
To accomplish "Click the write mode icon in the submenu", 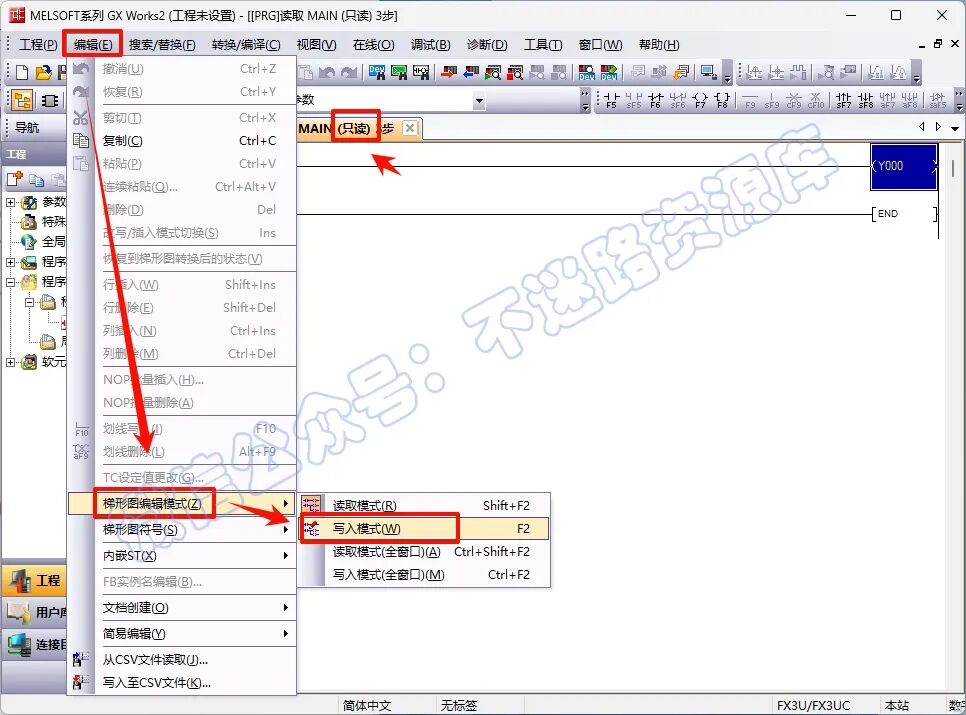I will (312, 528).
